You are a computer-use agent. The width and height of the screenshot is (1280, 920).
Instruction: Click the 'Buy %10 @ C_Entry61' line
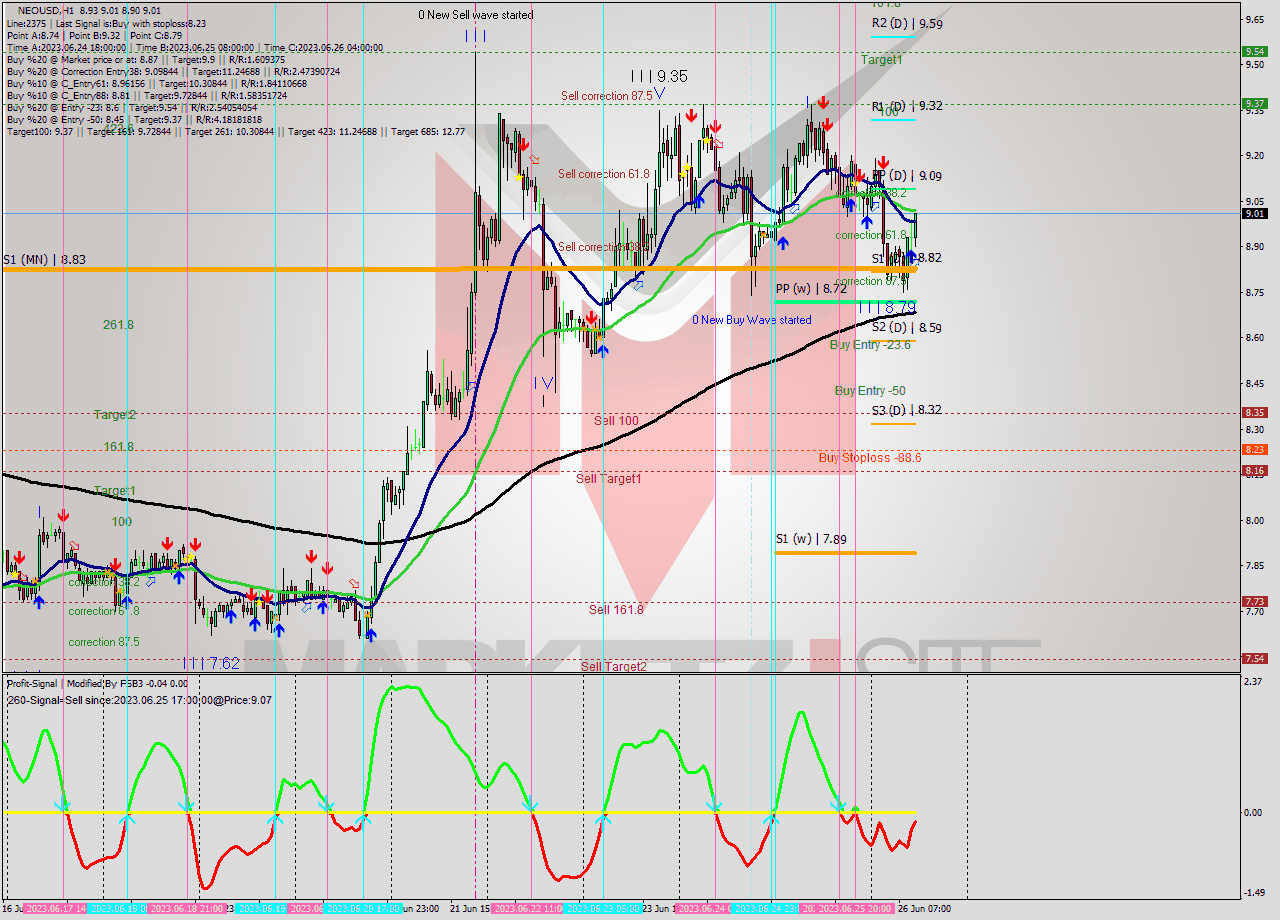tap(156, 83)
